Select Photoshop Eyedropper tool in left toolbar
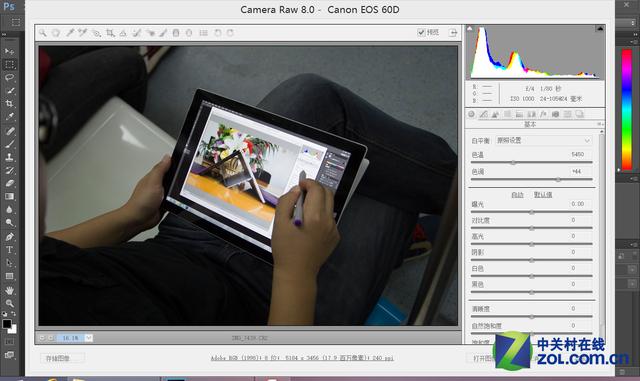This screenshot has width=640, height=381. tap(9, 117)
